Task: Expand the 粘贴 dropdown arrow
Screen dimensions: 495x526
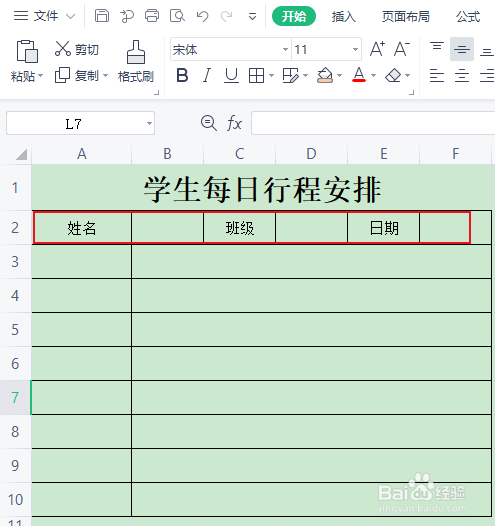Action: tap(41, 76)
